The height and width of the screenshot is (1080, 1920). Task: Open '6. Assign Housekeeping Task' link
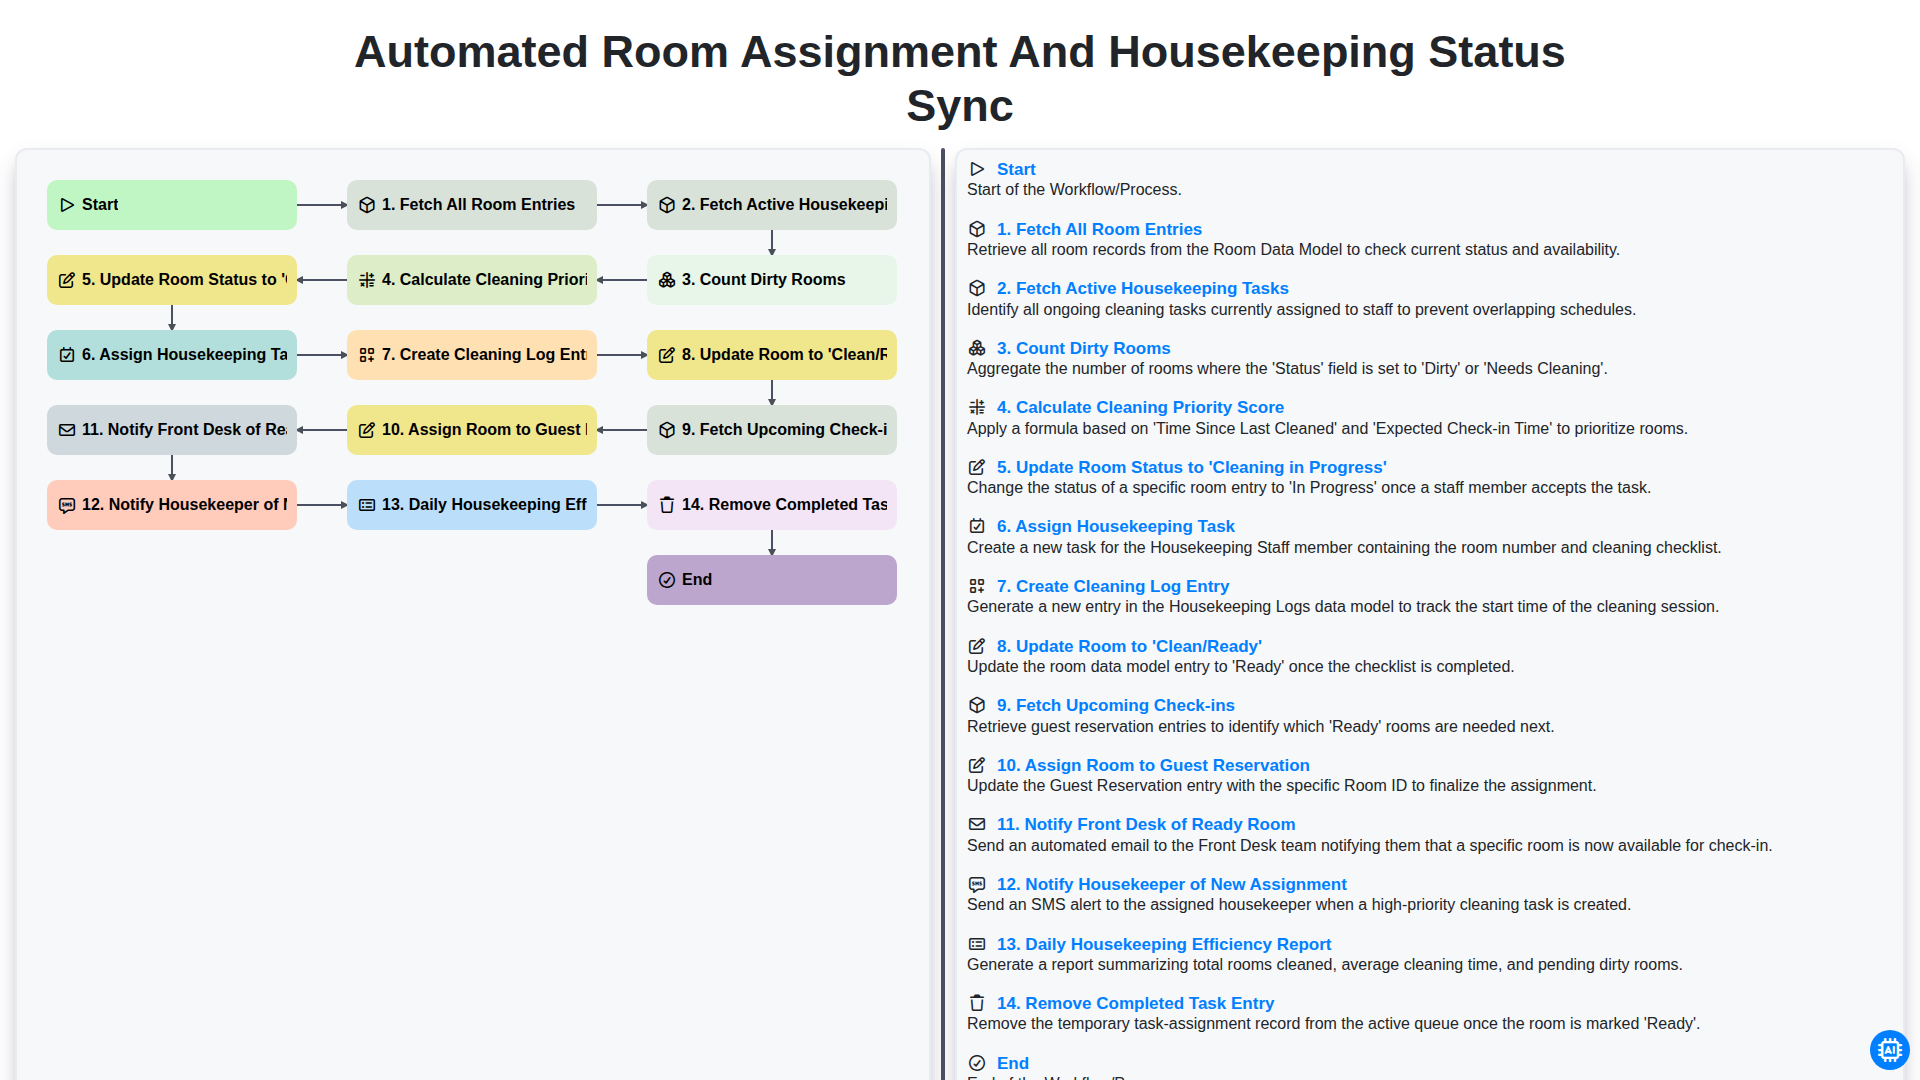[x=1115, y=526]
